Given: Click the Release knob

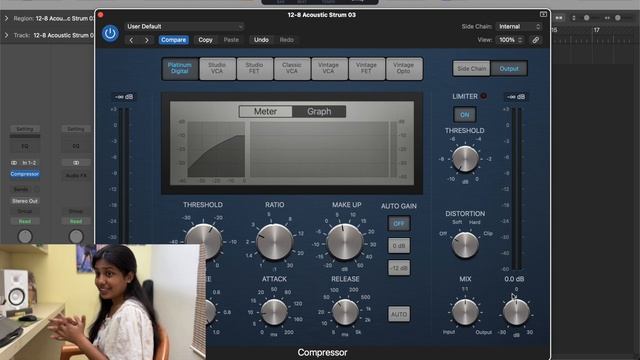Looking at the screenshot, I should (345, 312).
